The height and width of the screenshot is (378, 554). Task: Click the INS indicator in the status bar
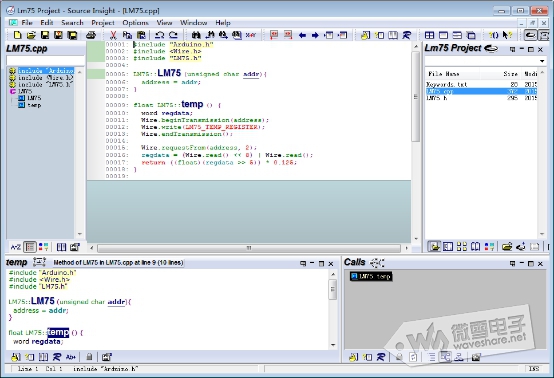(x=534, y=368)
